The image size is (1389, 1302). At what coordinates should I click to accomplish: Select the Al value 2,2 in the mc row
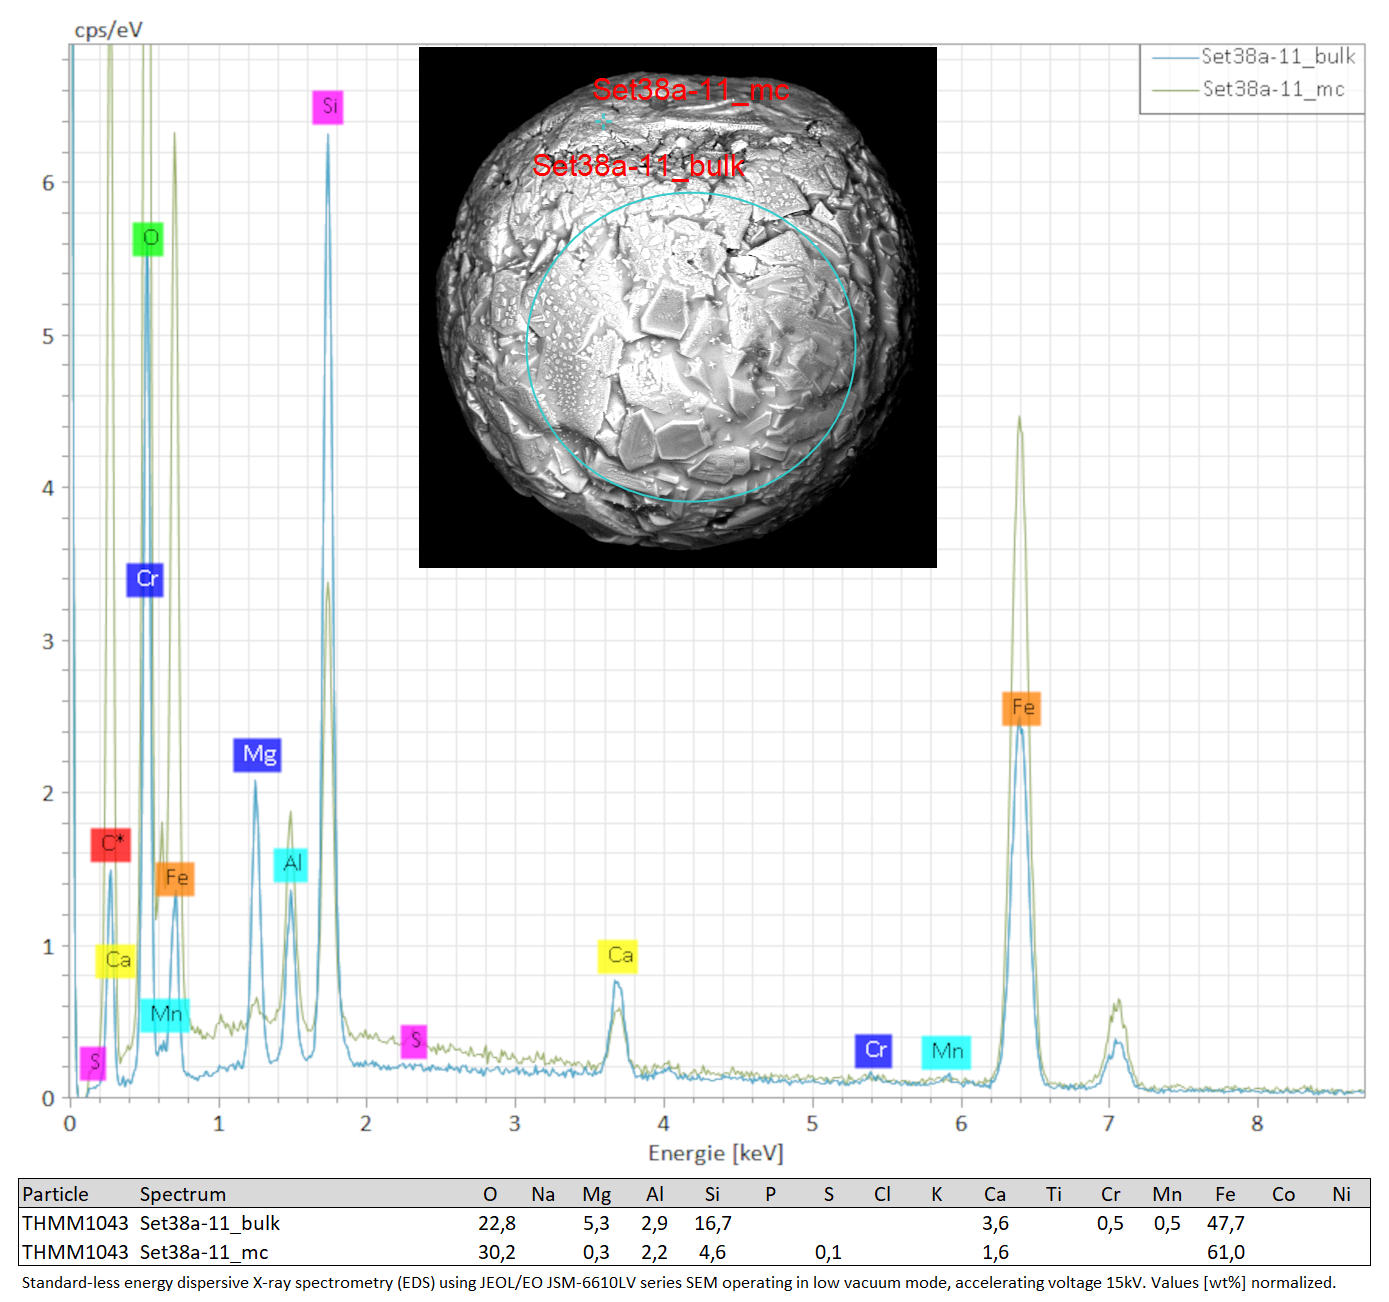coord(654,1252)
